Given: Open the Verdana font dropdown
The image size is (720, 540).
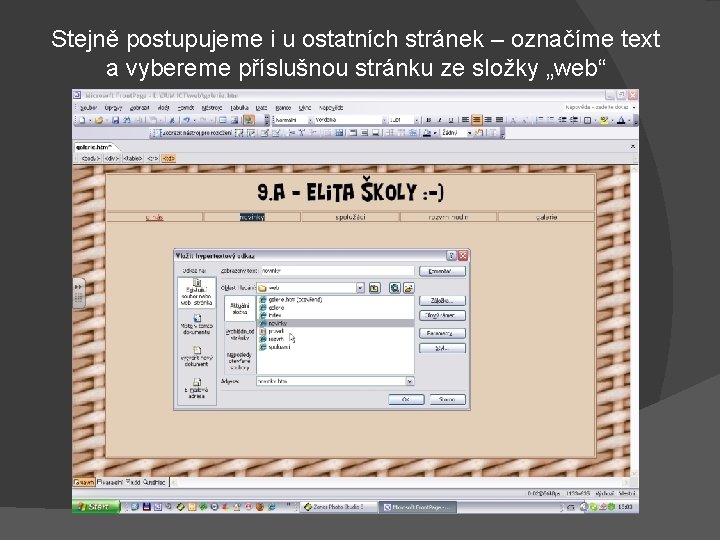Looking at the screenshot, I should click(384, 120).
